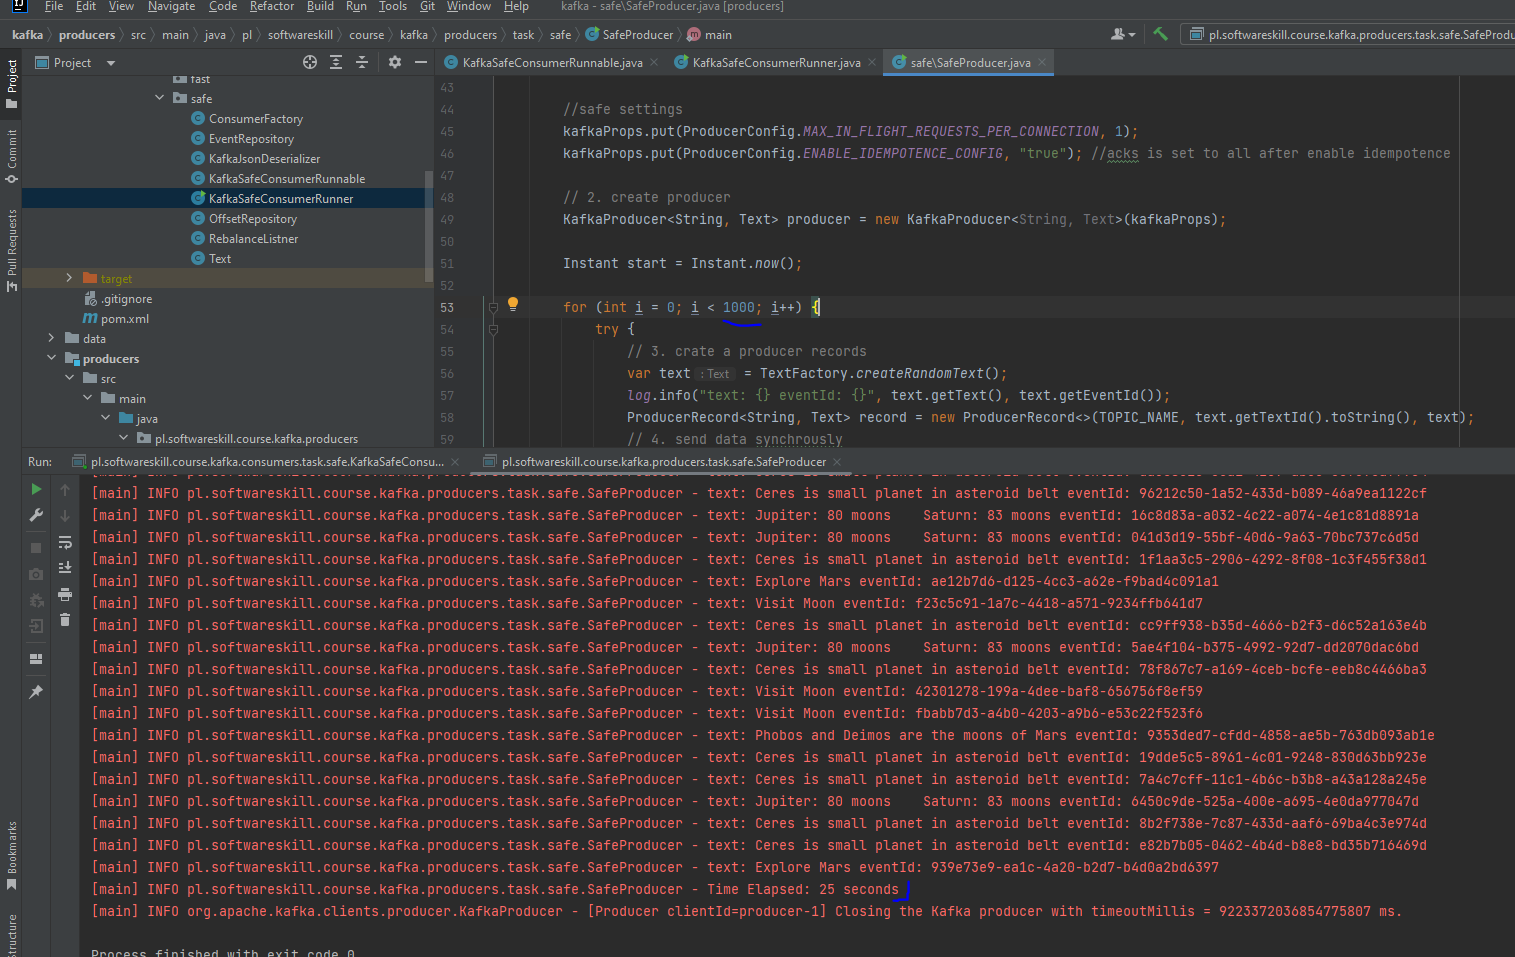Pin the Run tool window tab

pos(35,691)
